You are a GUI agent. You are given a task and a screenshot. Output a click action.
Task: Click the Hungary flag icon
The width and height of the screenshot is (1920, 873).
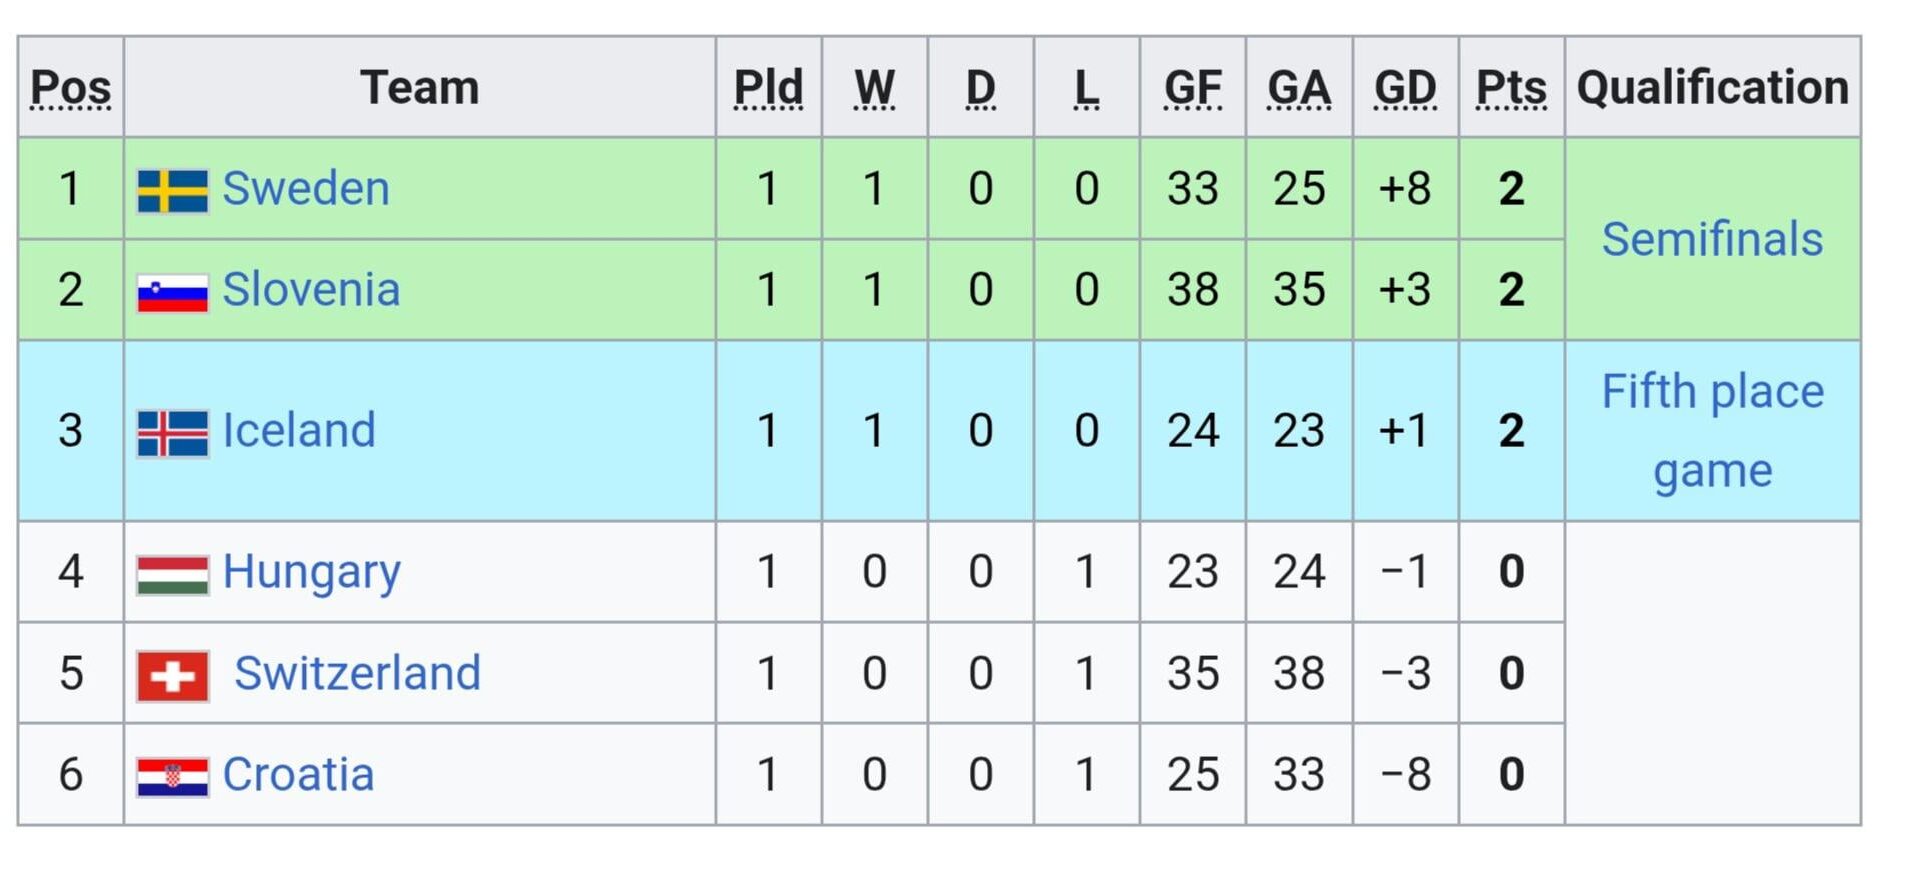click(x=172, y=574)
